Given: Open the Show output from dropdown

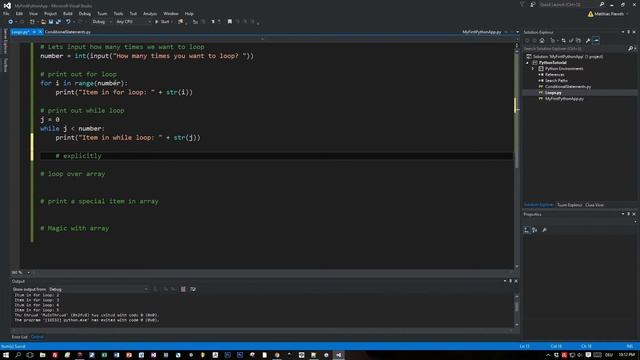Looking at the screenshot, I should (98, 289).
